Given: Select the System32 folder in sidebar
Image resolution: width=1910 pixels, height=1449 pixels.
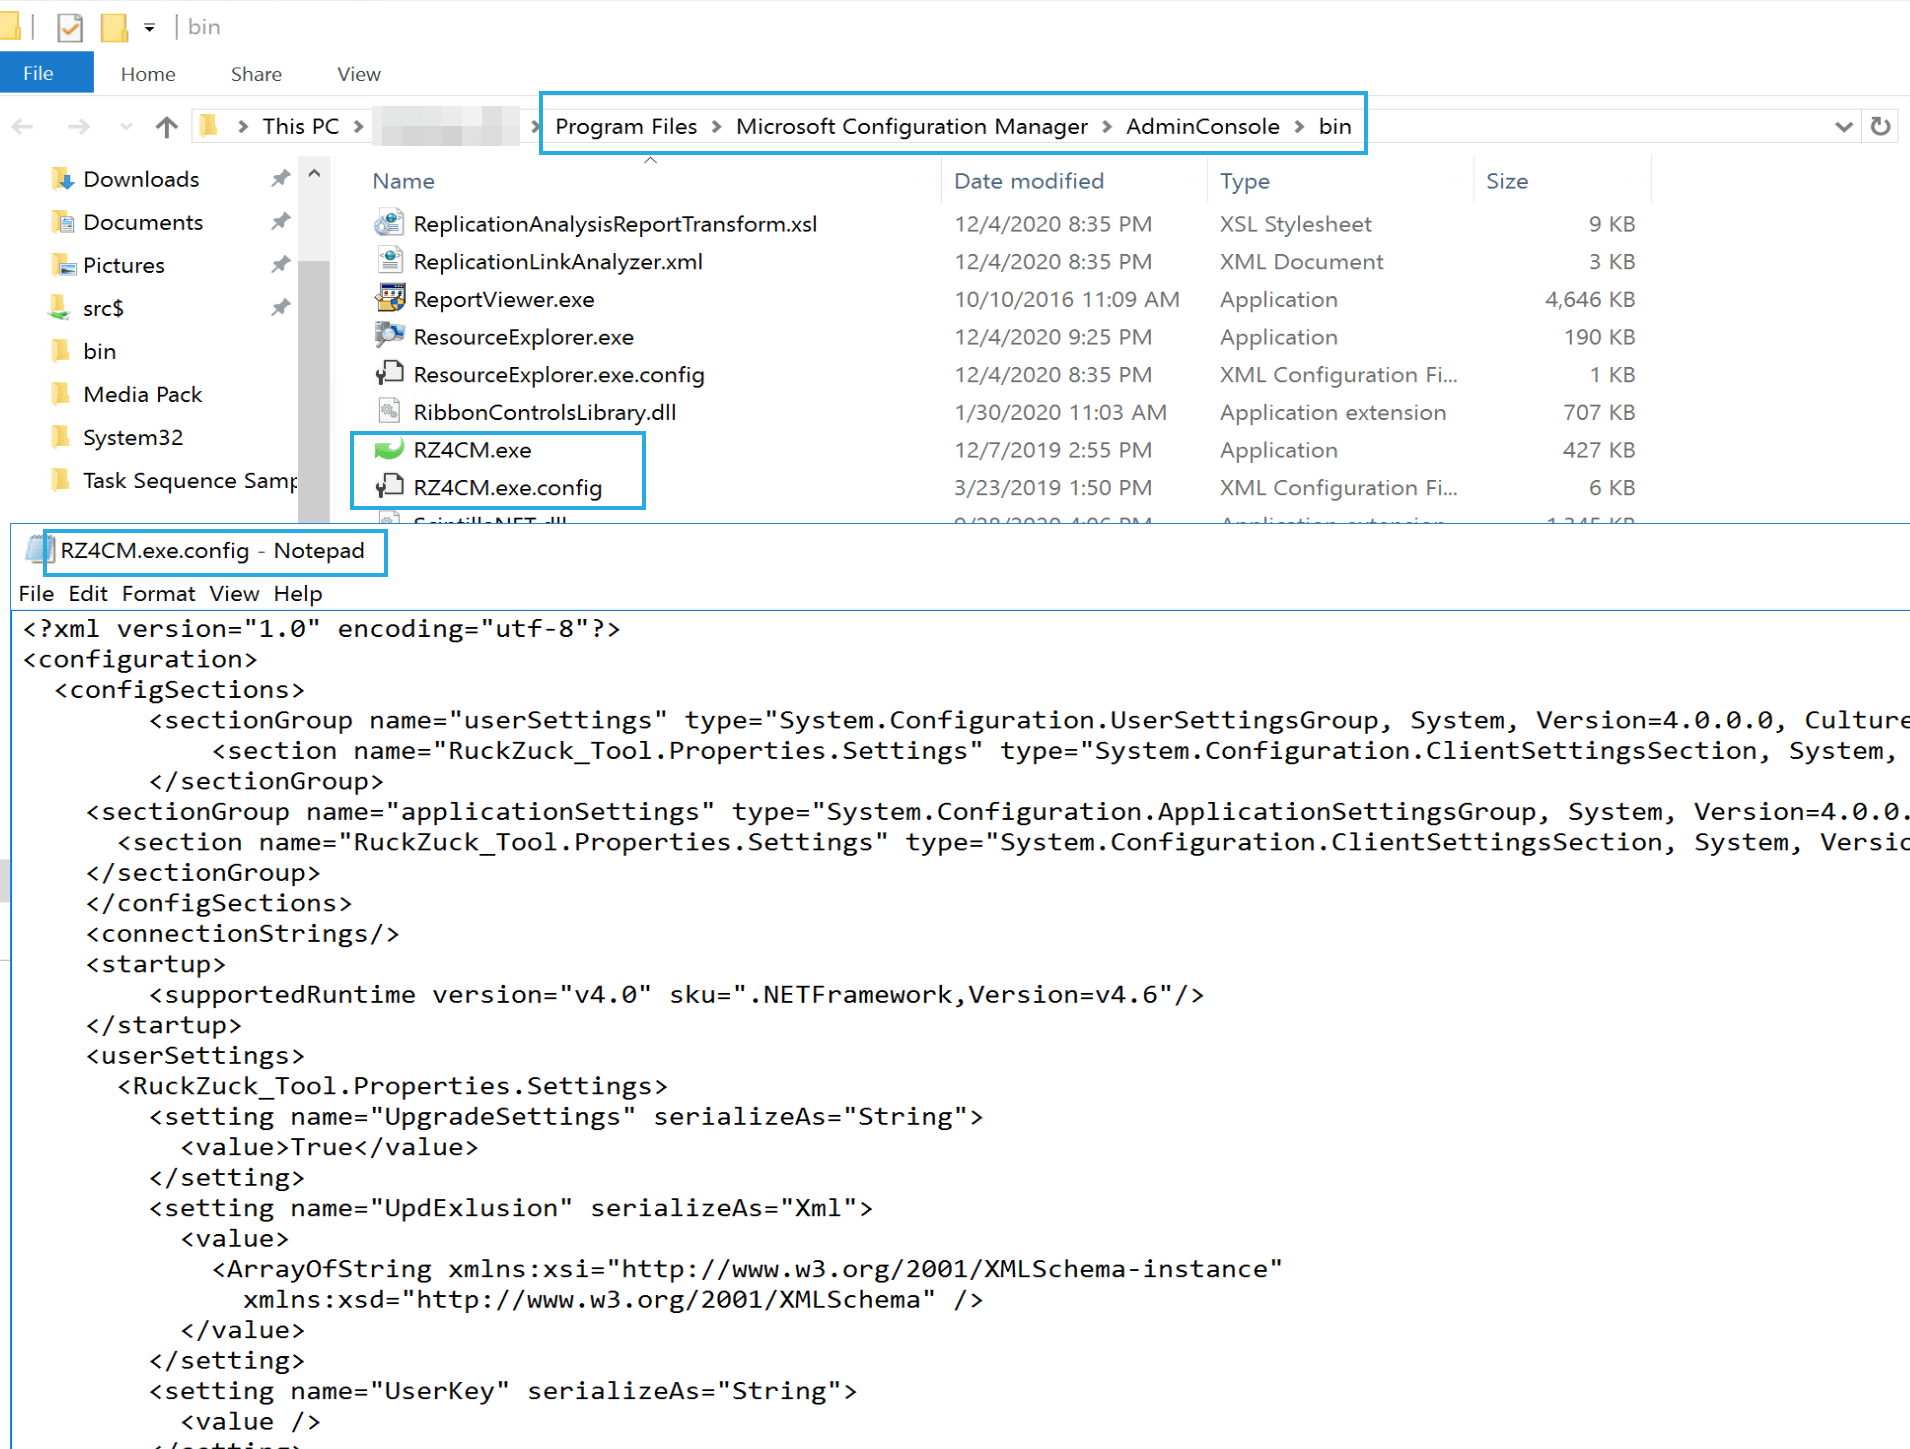Looking at the screenshot, I should point(133,438).
